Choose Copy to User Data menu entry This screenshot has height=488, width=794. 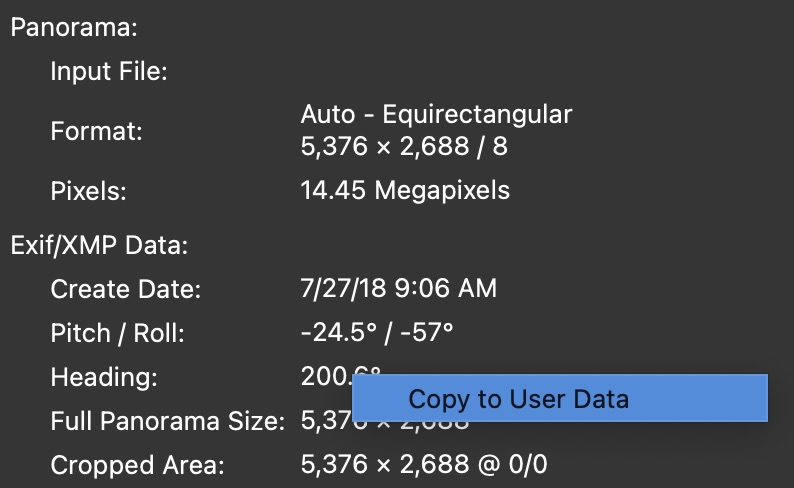tap(519, 399)
